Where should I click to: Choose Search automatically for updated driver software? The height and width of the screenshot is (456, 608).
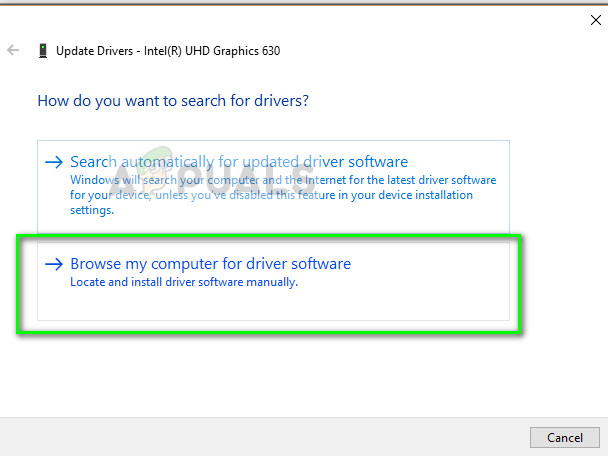[273, 187]
